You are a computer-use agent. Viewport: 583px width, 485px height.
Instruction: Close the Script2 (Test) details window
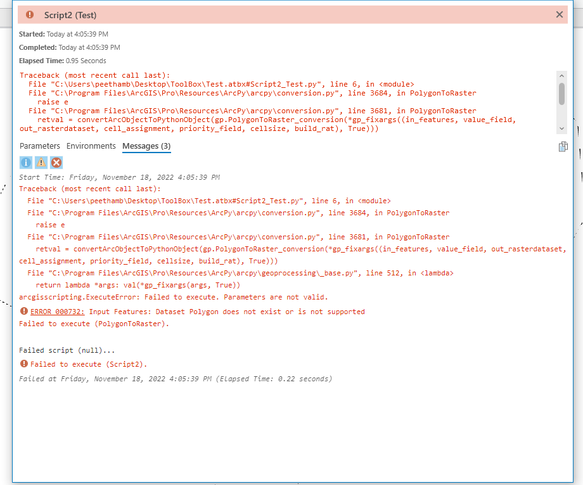[x=559, y=15]
